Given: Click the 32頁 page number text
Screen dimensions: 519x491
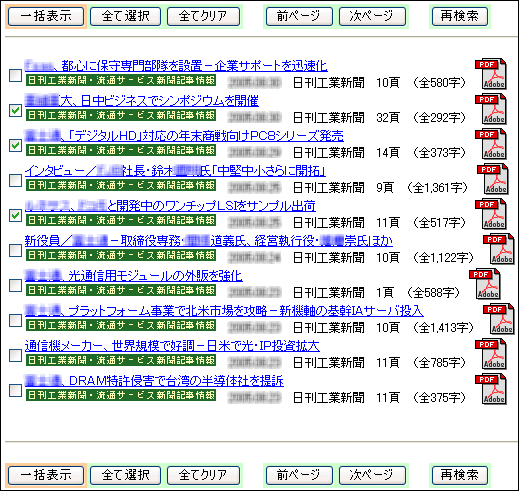Looking at the screenshot, I should coord(388,118).
